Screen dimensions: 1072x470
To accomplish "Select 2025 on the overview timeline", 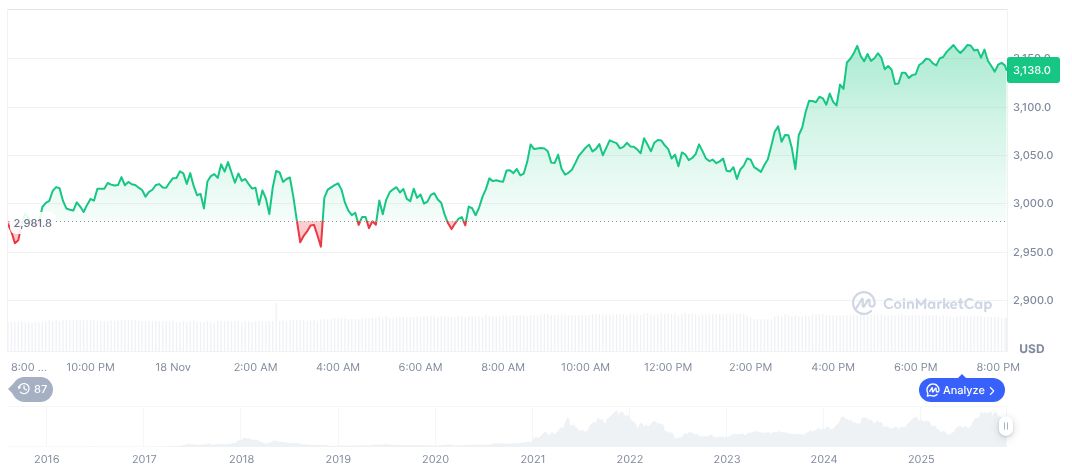I will (x=920, y=459).
